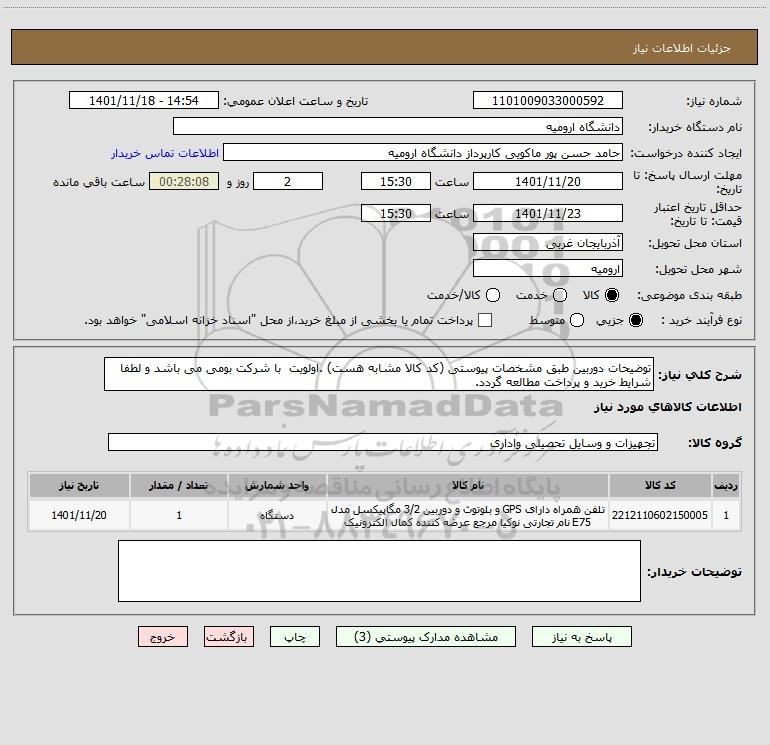Viewport: 770px width, 745px height.
Task: Click goods group field تجهیزات و وسایل تحصیلی
Action: (383, 442)
